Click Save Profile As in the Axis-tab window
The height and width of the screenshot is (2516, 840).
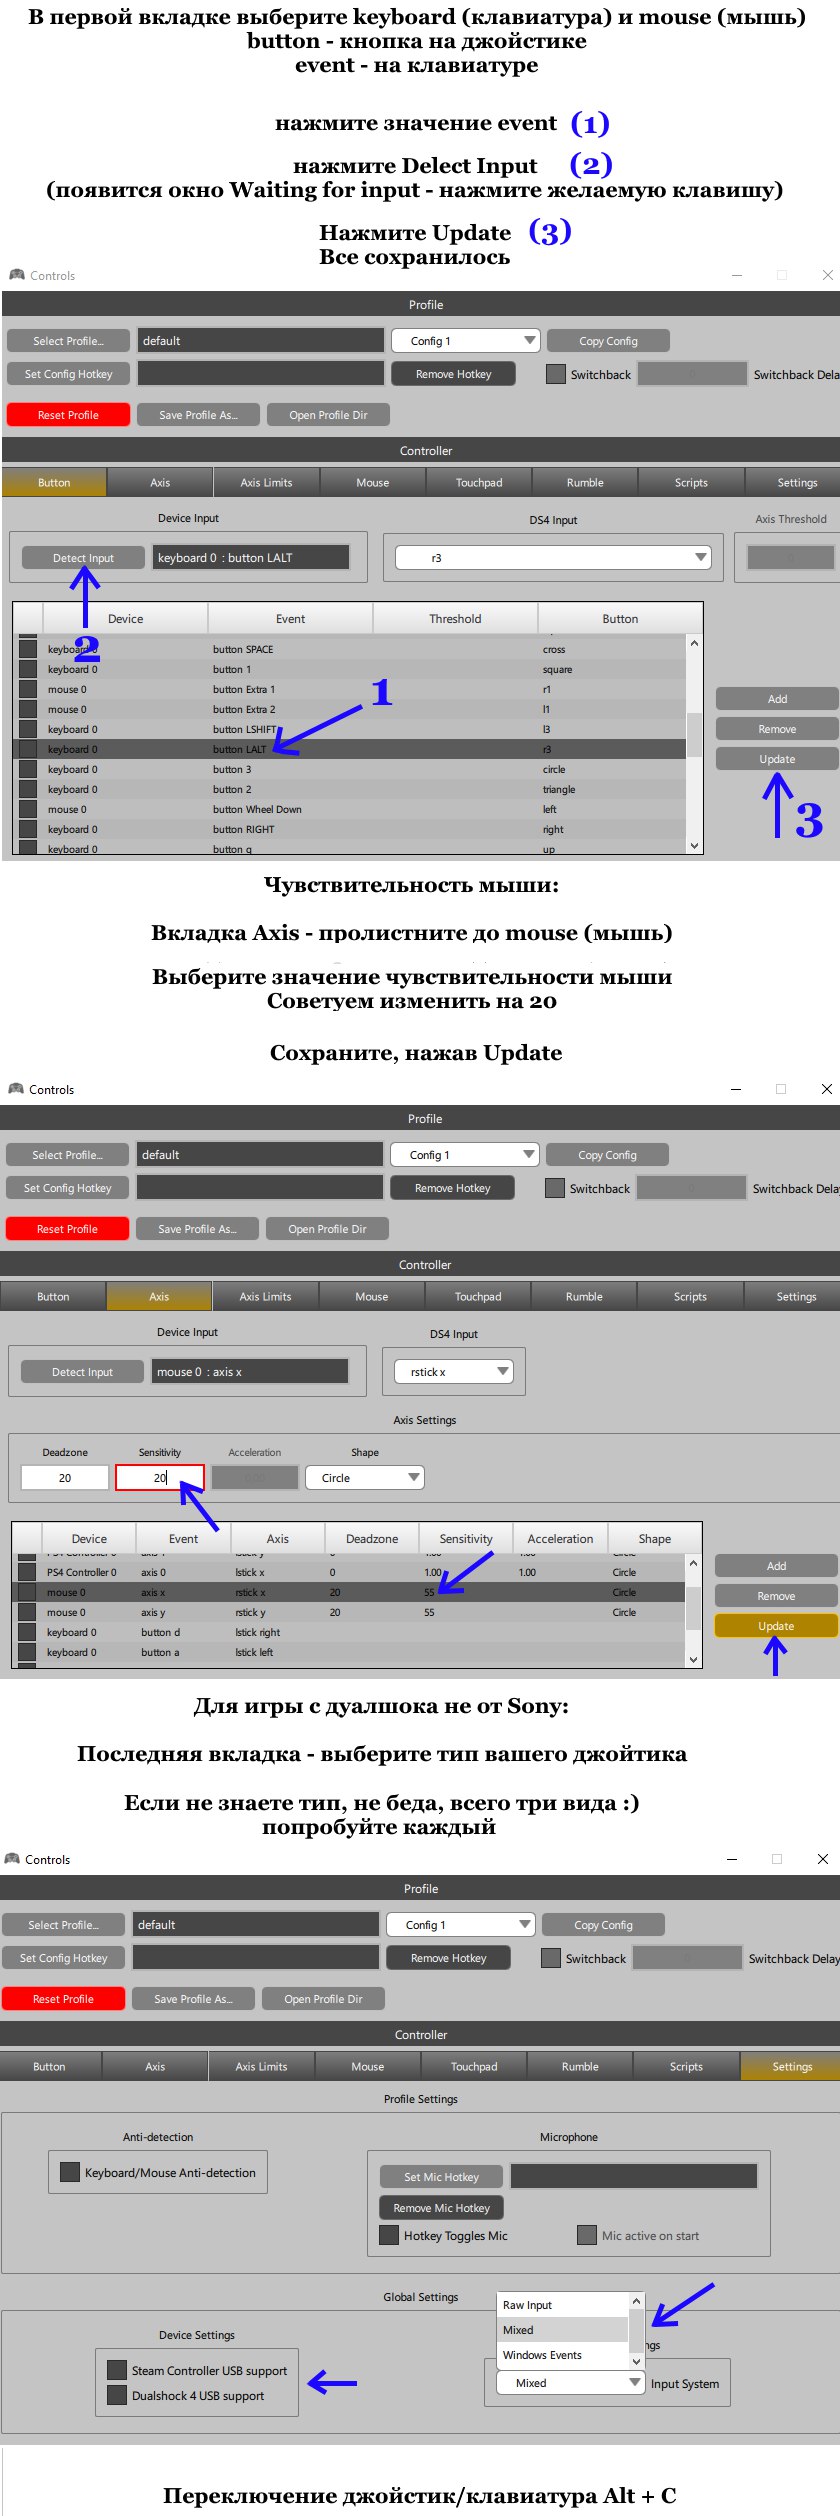[197, 1229]
